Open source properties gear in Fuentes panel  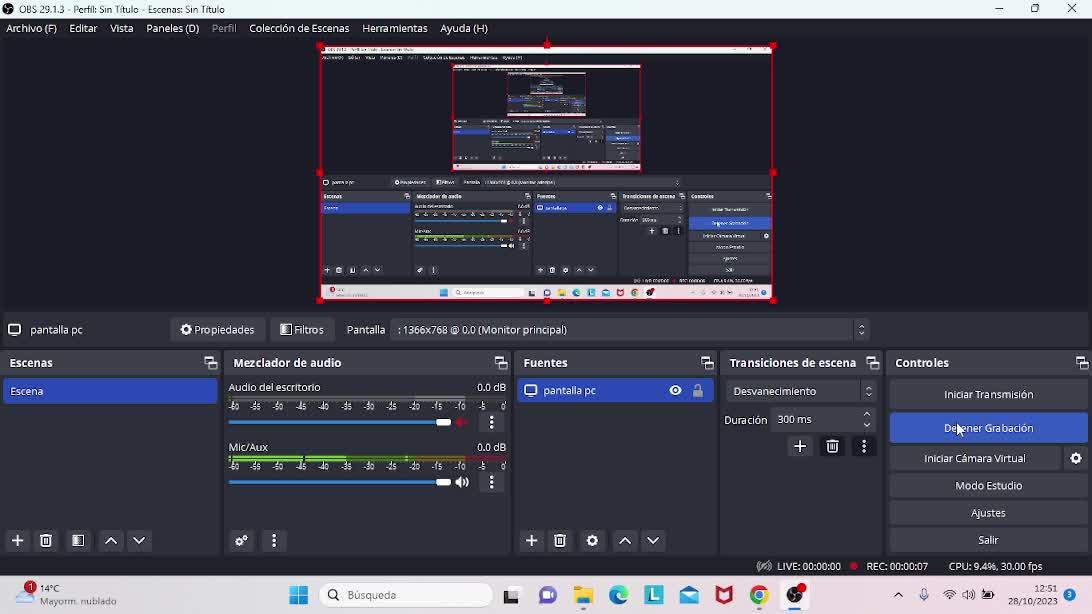tap(593, 540)
